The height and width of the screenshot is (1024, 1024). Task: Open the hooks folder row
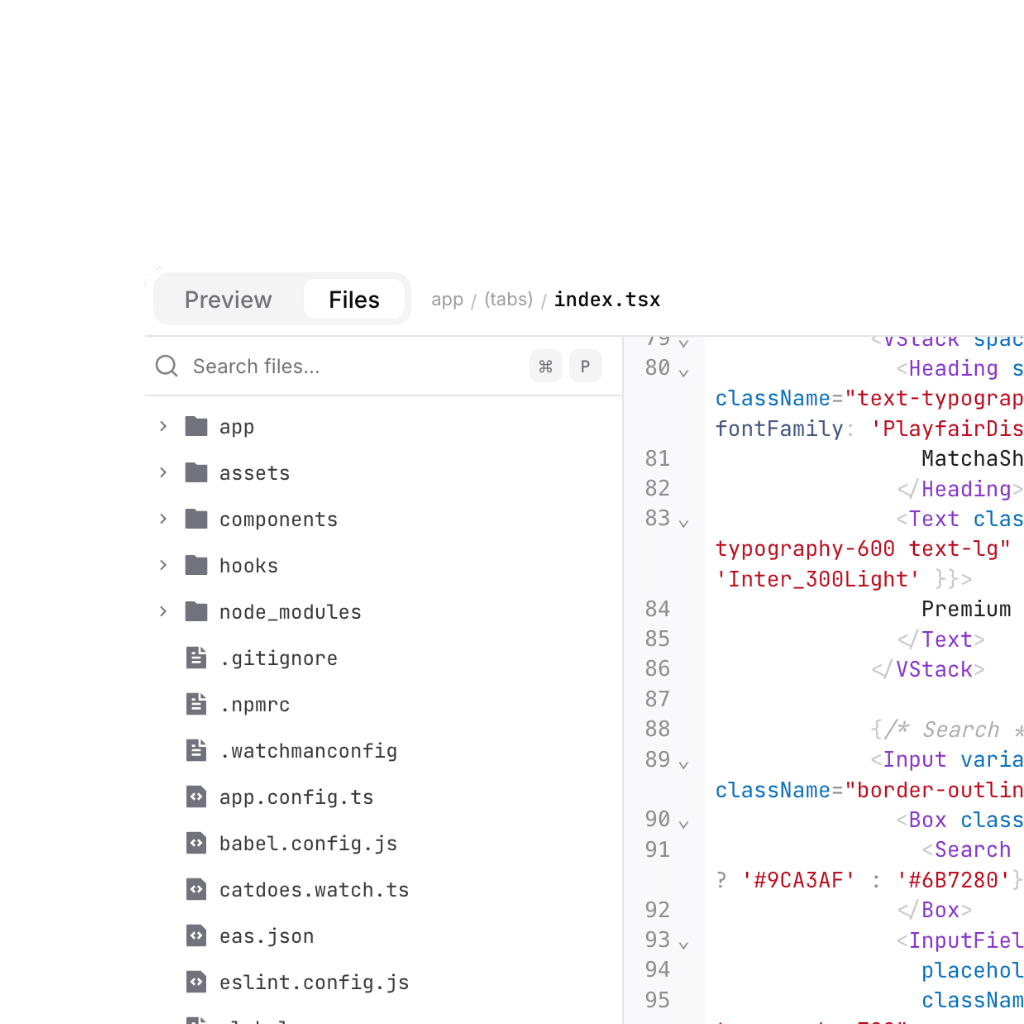click(383, 566)
